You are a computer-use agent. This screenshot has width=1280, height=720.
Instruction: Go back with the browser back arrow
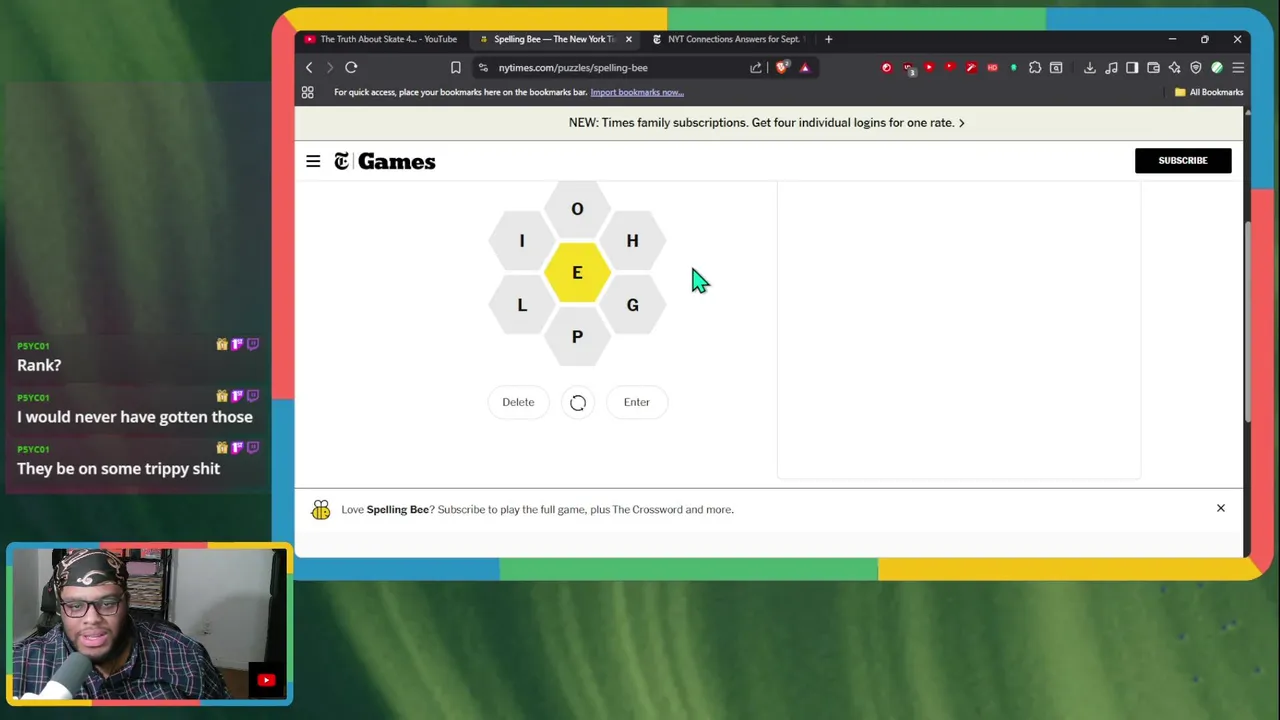click(x=309, y=67)
